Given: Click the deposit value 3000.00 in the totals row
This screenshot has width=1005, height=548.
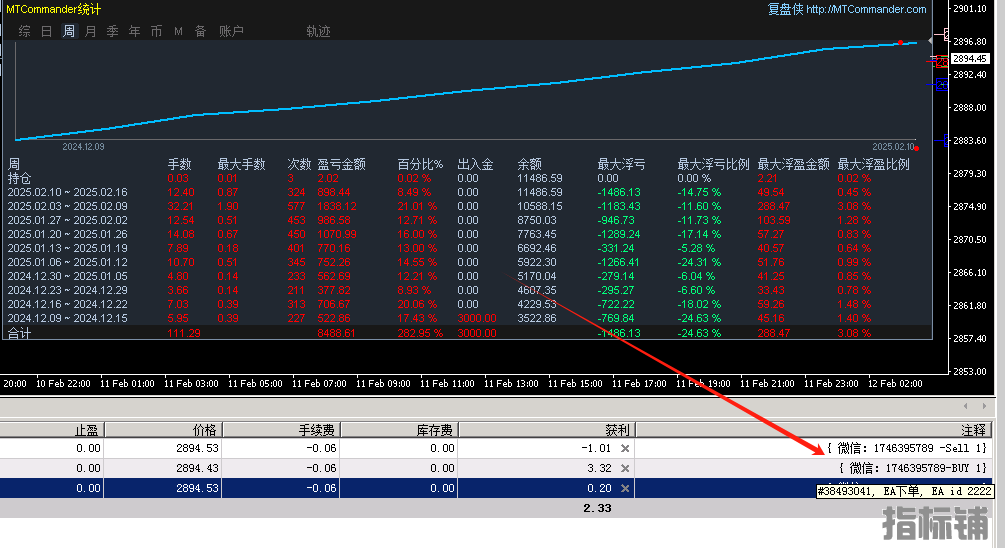Looking at the screenshot, I should click(477, 333).
